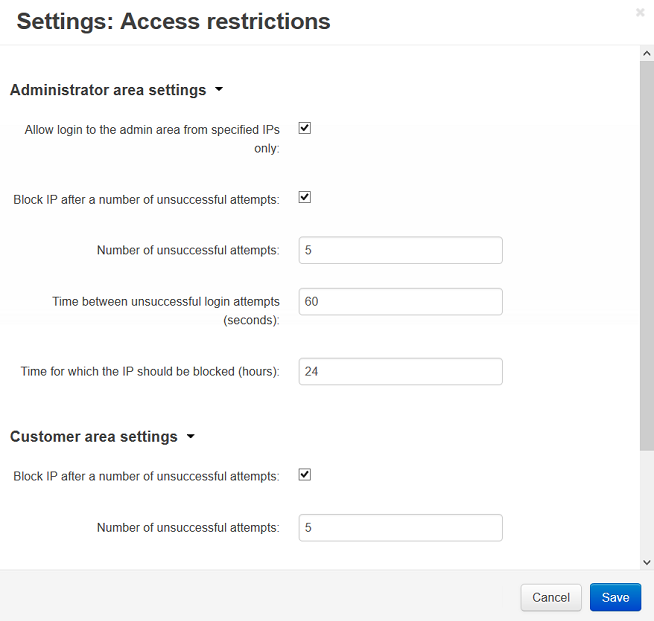Click the scrollbar down arrow

tap(646, 562)
